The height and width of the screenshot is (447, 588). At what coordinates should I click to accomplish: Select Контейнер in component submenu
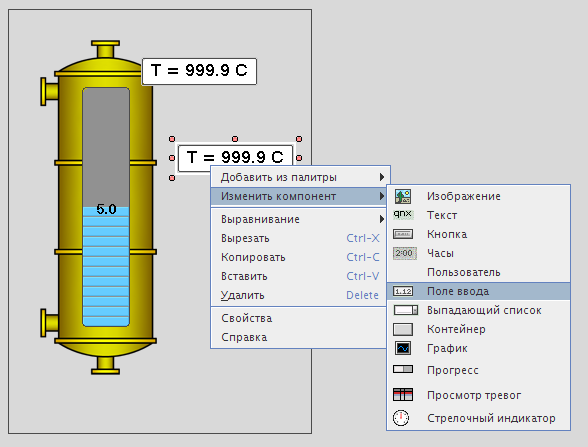coord(478,330)
